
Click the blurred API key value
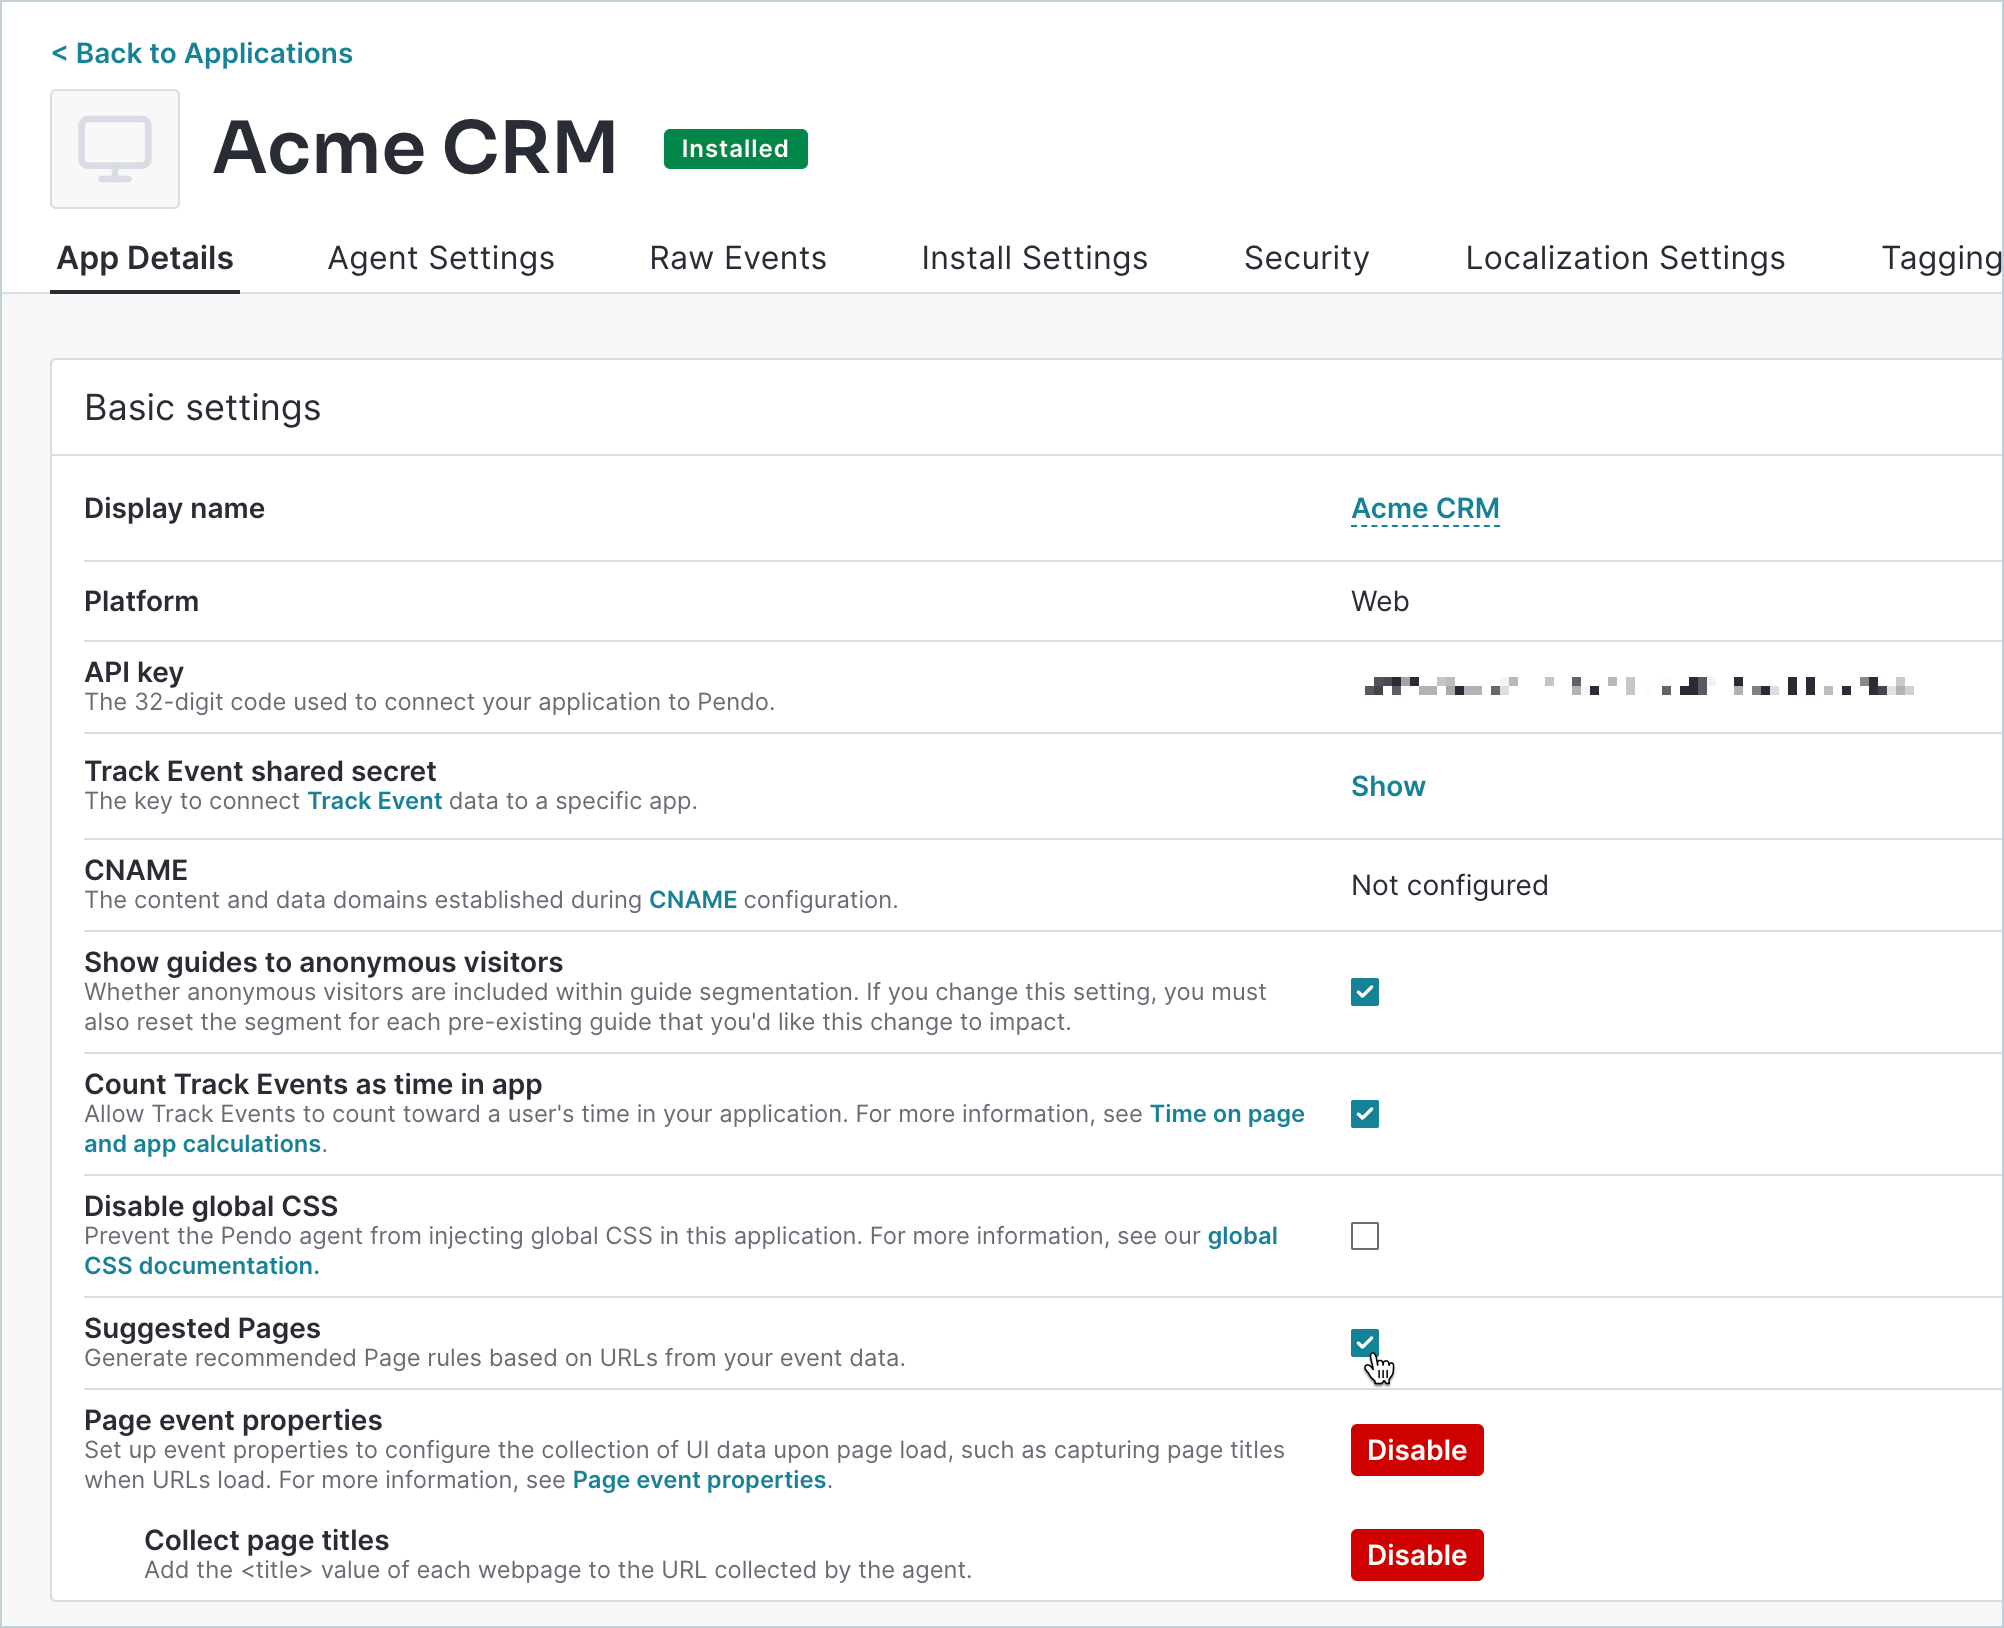click(1638, 686)
